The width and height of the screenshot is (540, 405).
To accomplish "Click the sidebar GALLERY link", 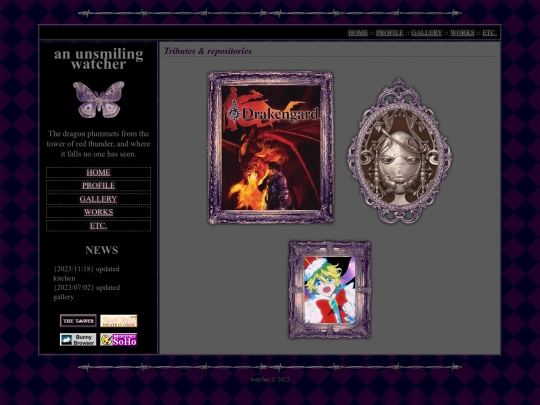I will click(98, 199).
